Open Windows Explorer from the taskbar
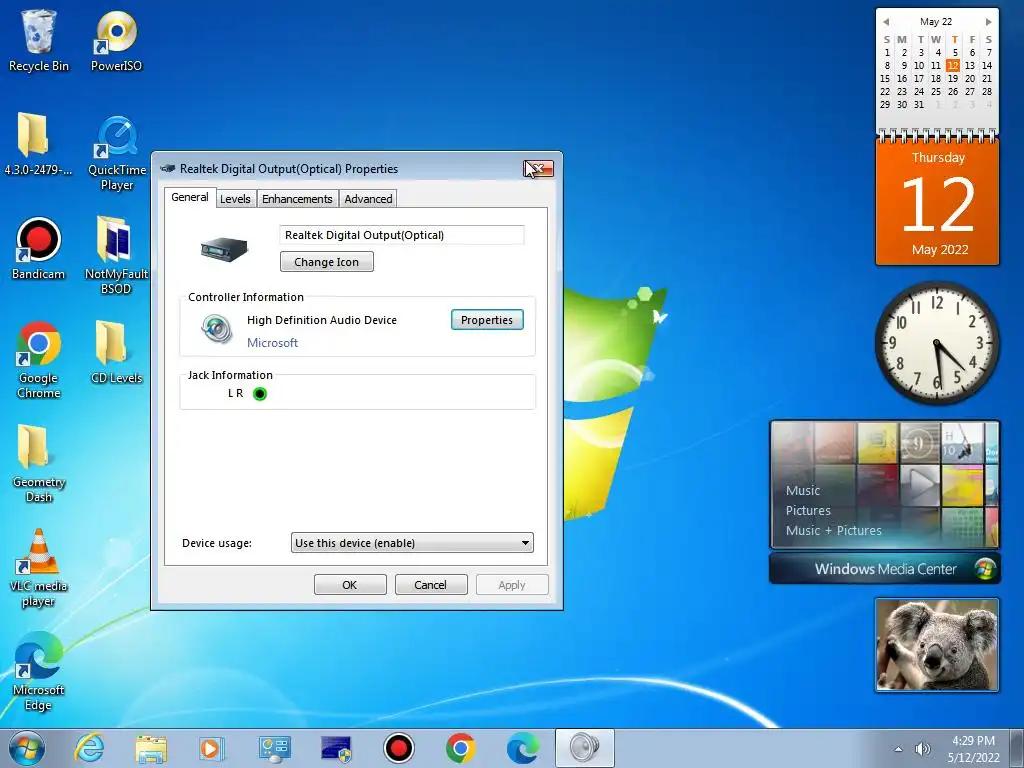Screen dimensions: 1024x768 (x=151, y=748)
